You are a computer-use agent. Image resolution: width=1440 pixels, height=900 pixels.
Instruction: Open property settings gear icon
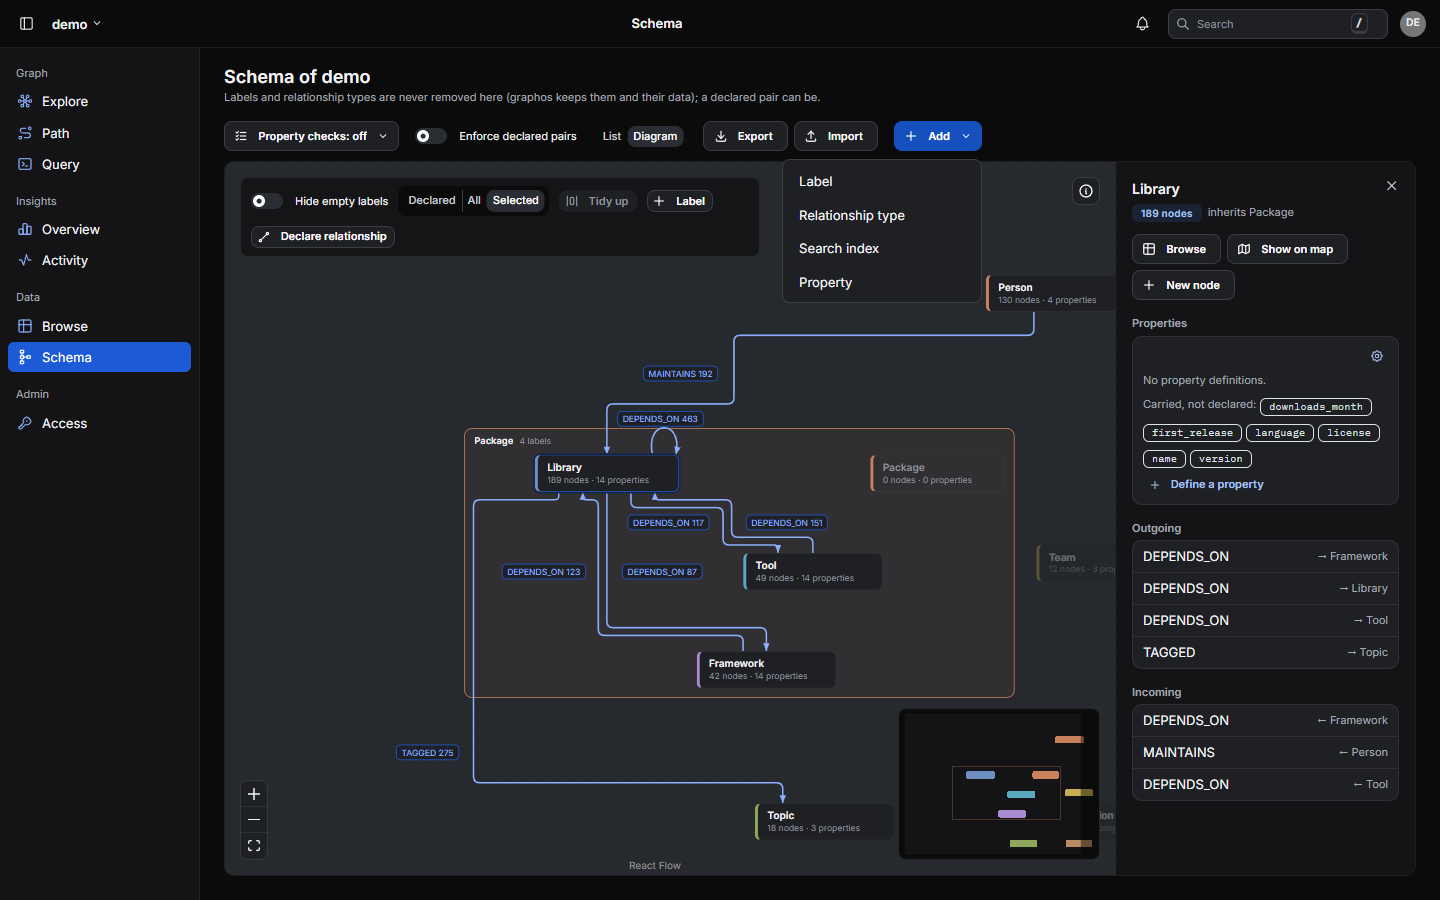[1377, 356]
